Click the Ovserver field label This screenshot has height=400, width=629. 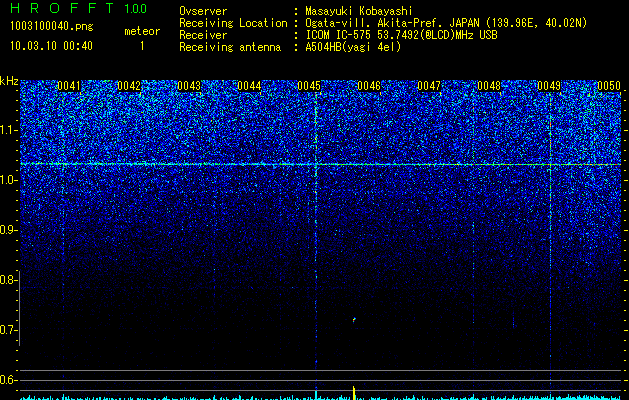[x=203, y=11]
